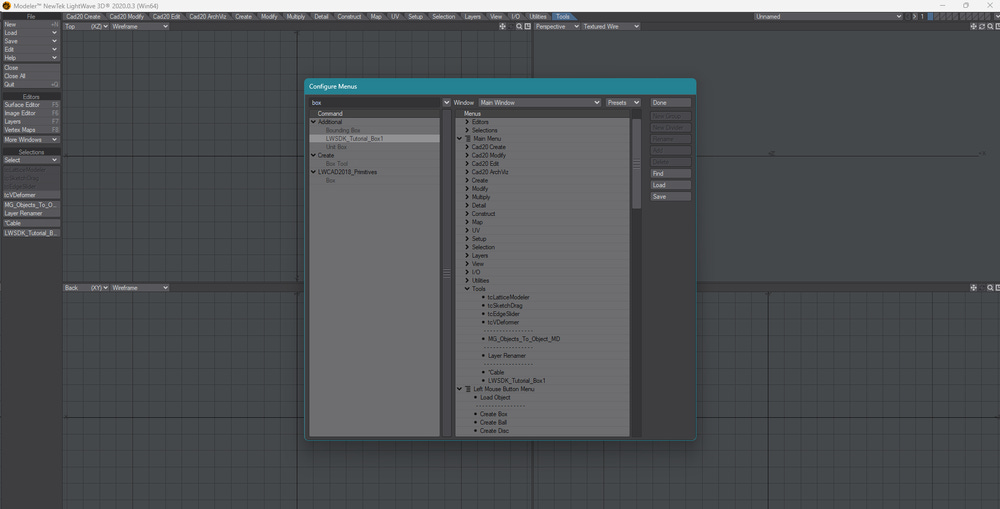Switch to the Layers tab
The width and height of the screenshot is (1000, 509).
click(x=473, y=17)
